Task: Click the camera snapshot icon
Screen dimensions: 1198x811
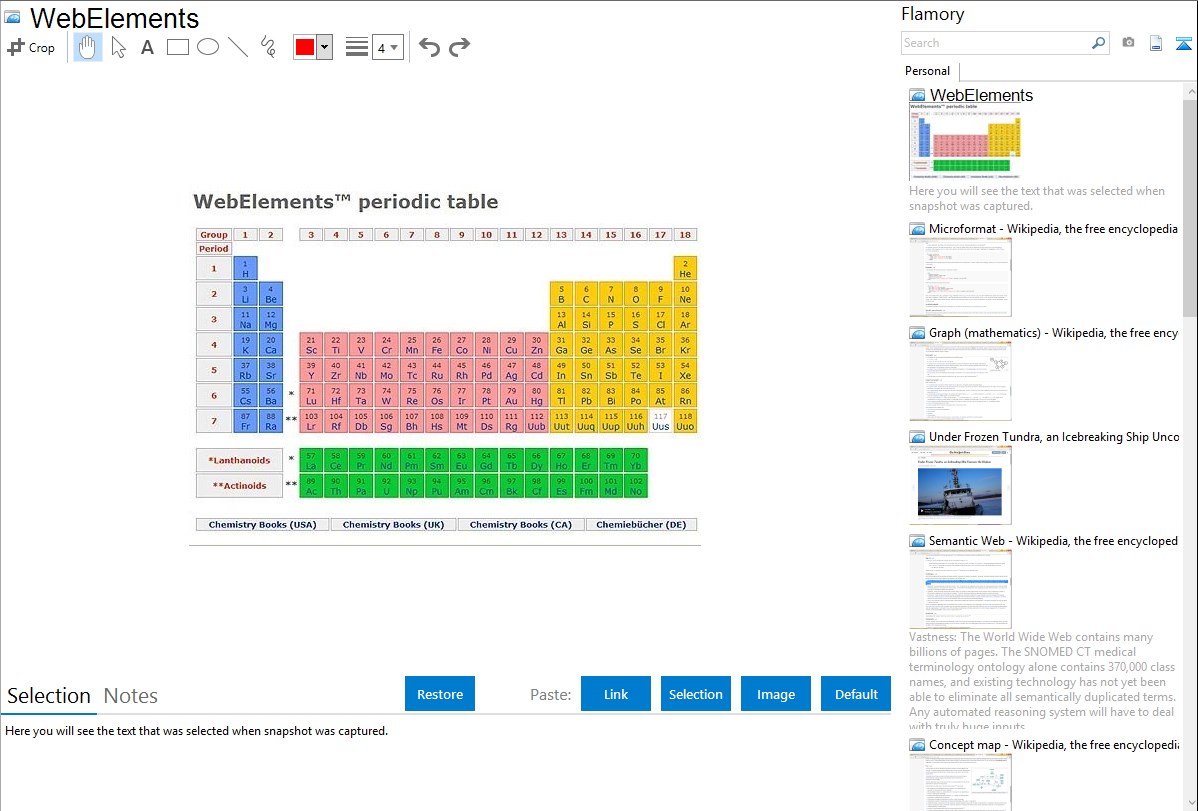Action: [1128, 43]
